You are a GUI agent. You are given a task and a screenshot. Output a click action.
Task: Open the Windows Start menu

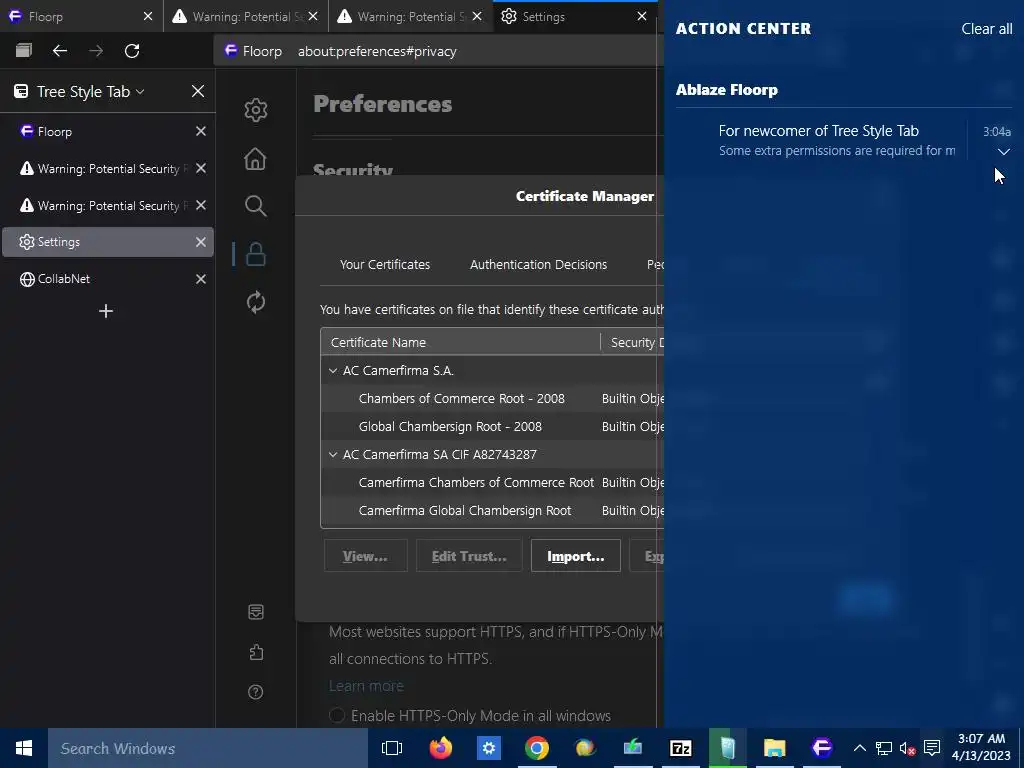pyautogui.click(x=24, y=748)
